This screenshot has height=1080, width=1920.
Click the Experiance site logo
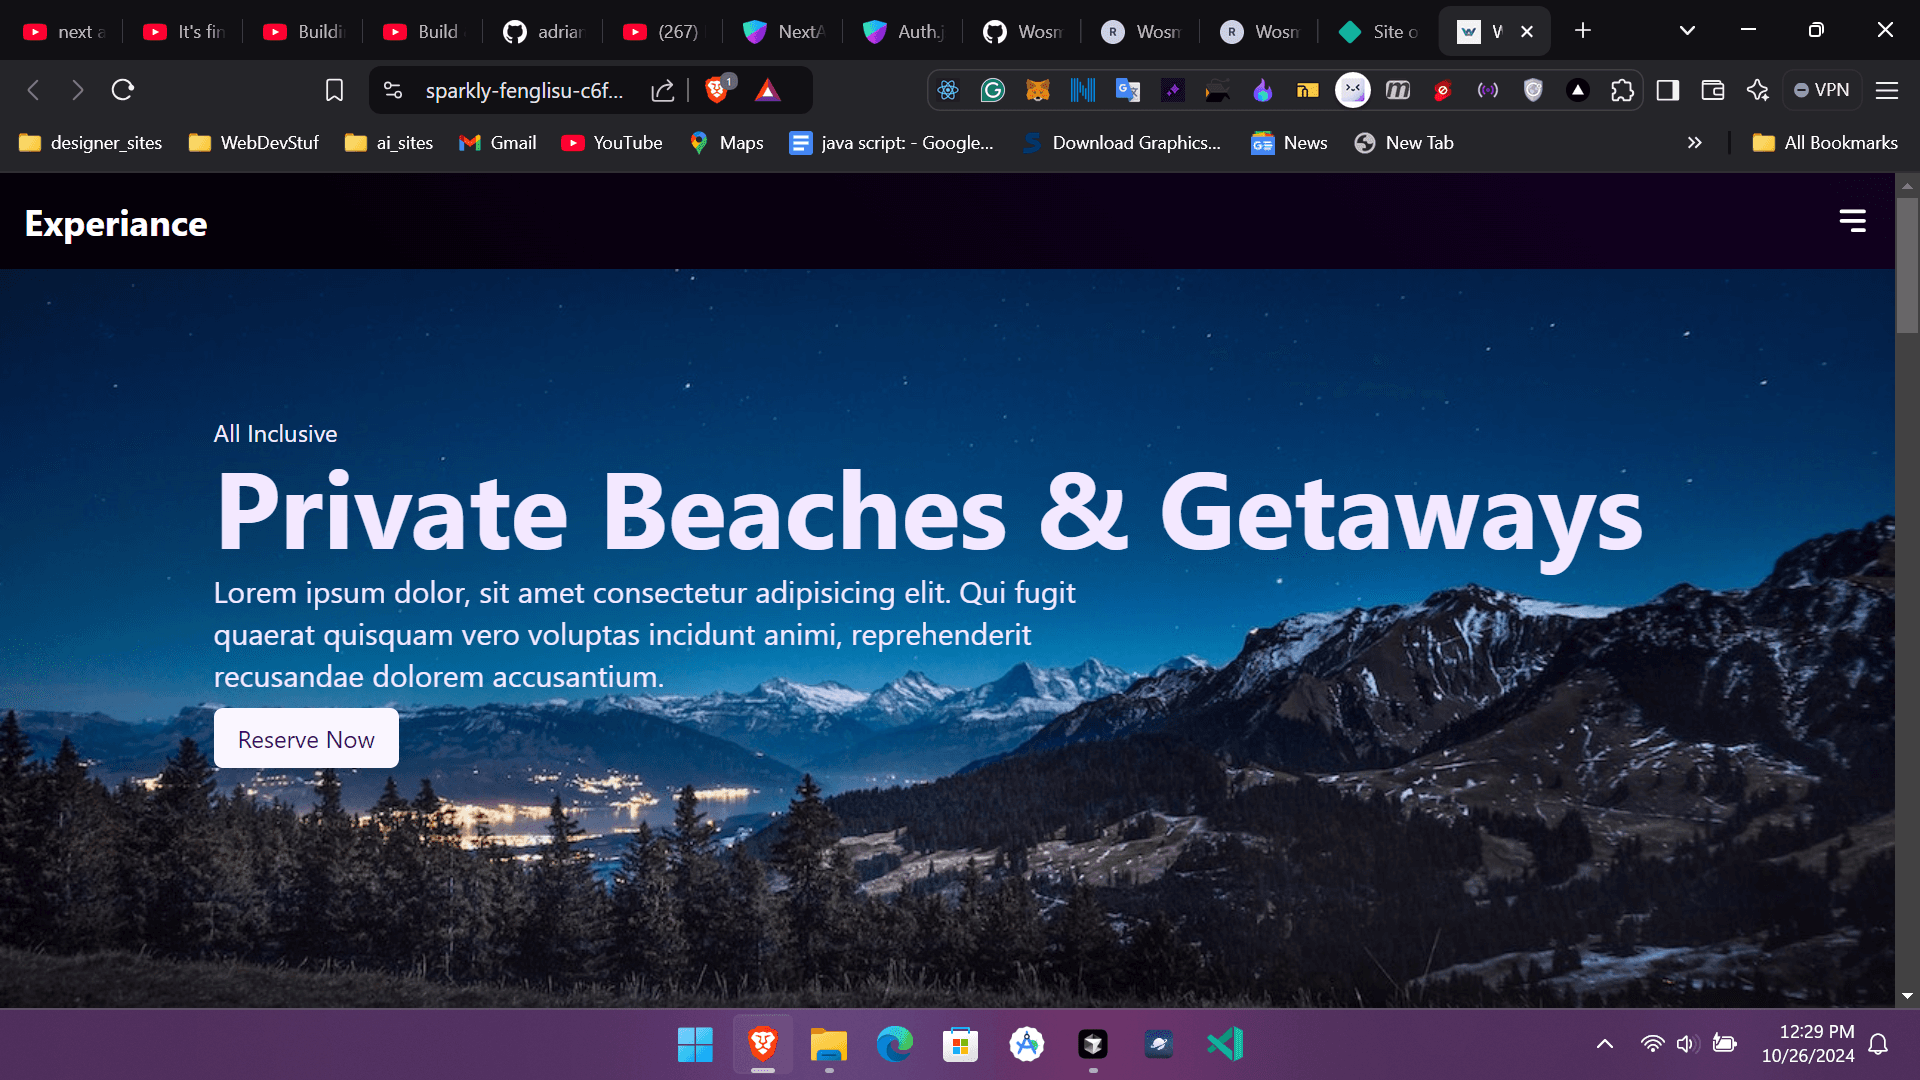coord(114,223)
